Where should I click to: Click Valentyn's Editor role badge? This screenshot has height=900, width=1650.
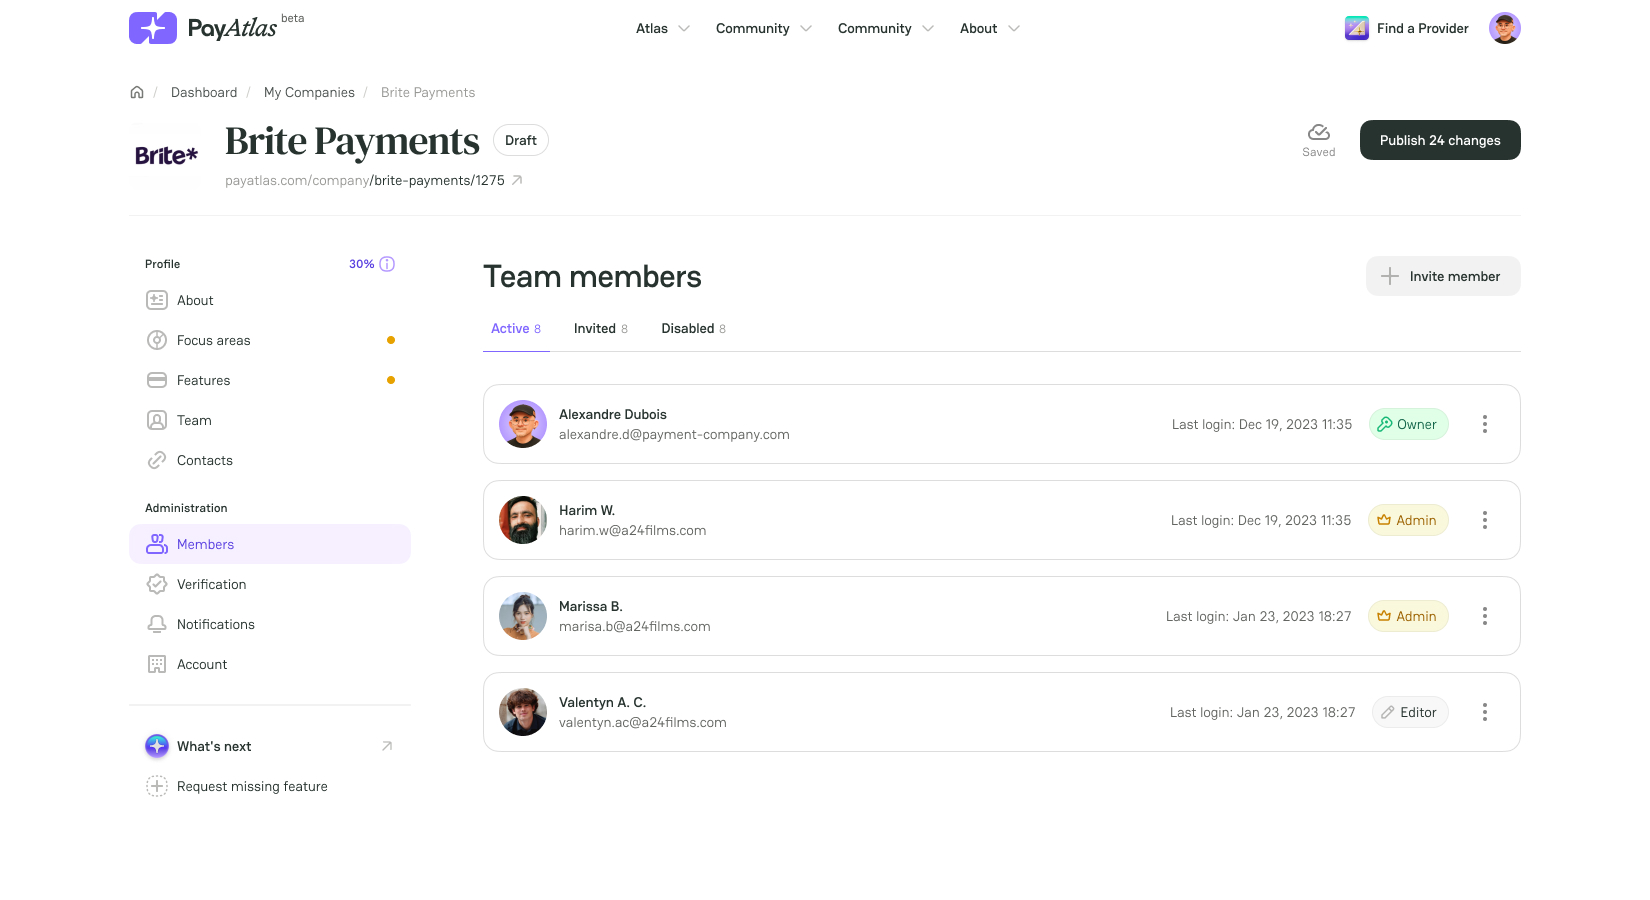1410,712
